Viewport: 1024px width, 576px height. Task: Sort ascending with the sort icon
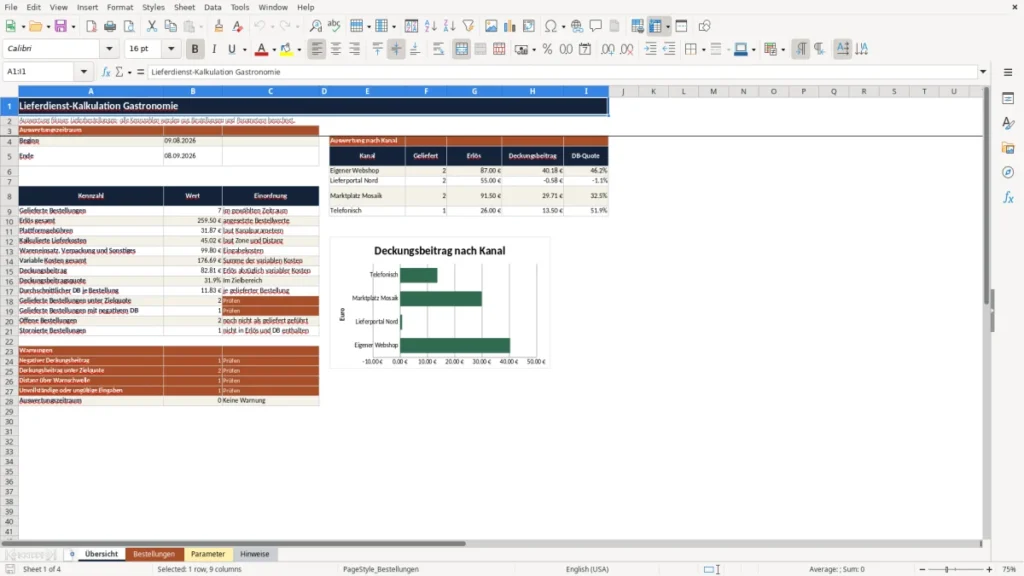[430, 26]
